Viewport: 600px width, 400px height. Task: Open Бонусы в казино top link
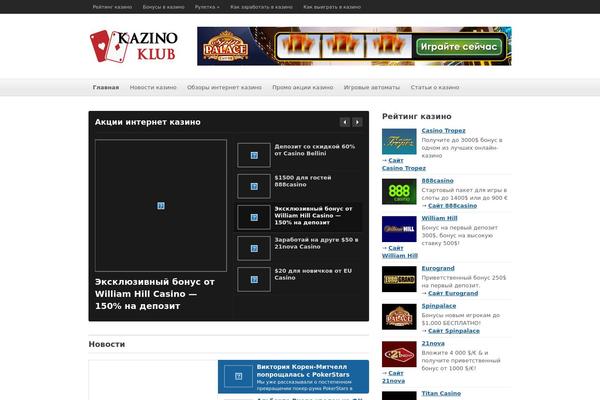point(163,7)
